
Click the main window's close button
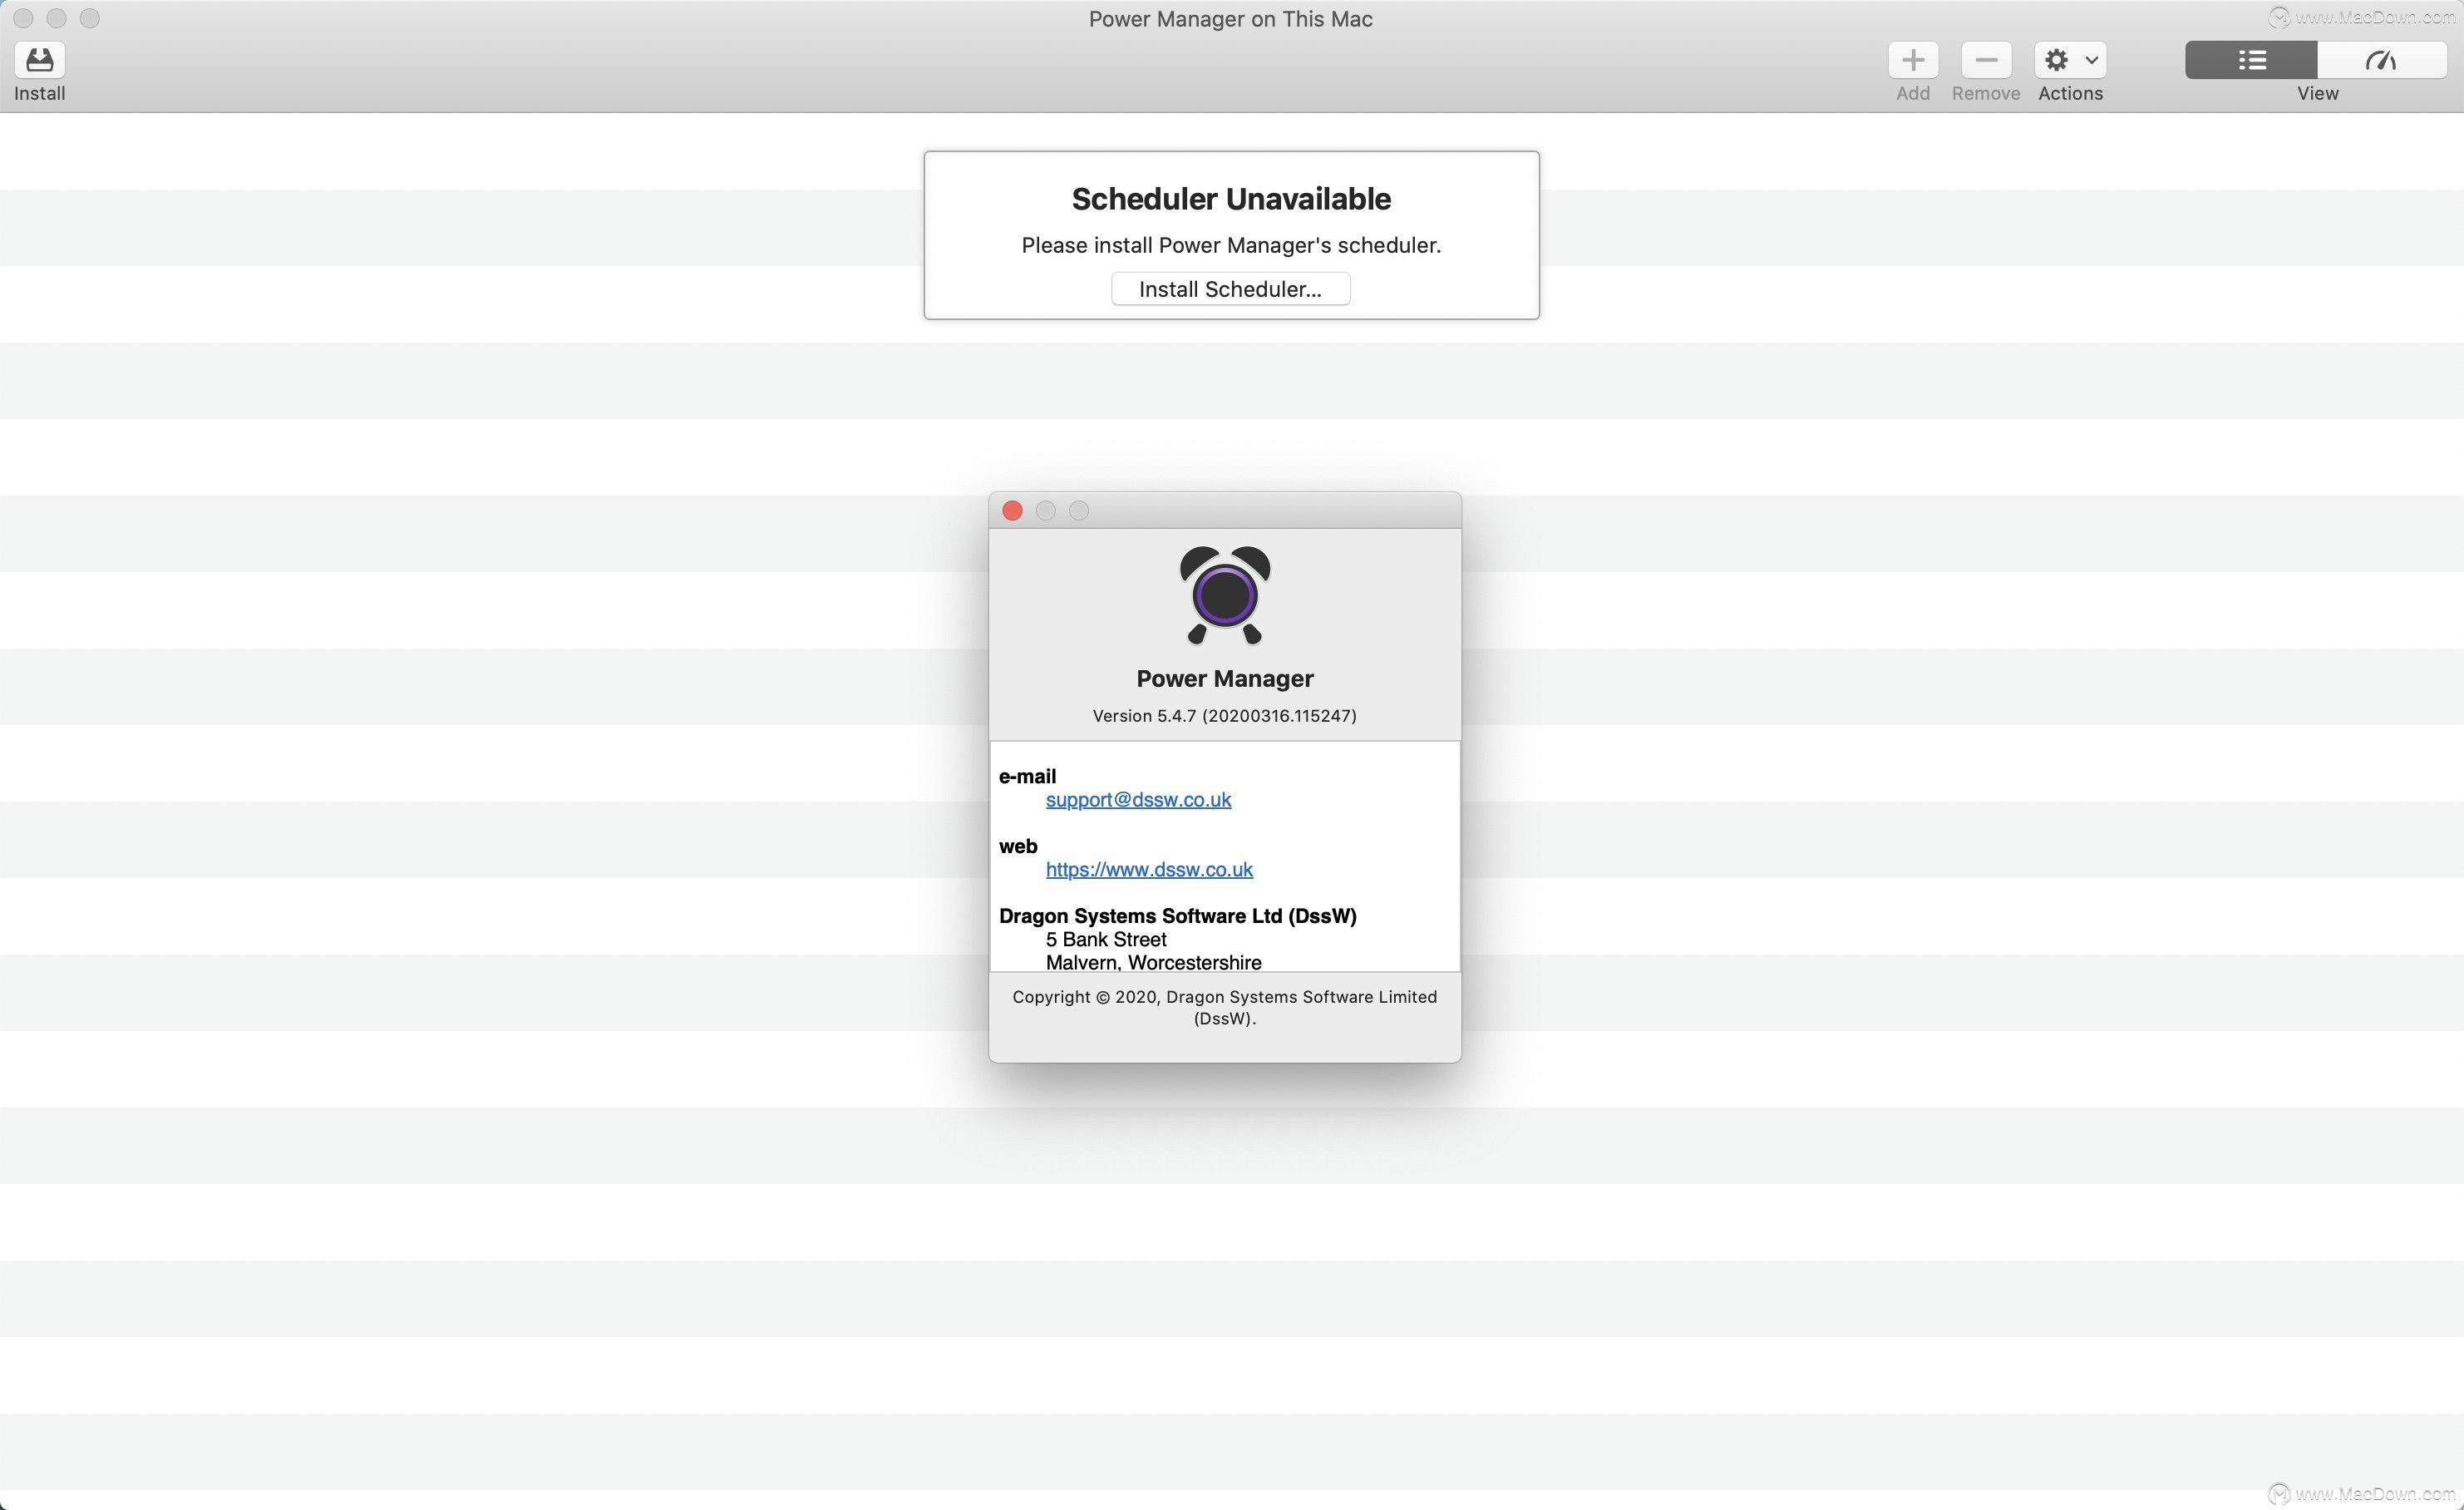[24, 18]
